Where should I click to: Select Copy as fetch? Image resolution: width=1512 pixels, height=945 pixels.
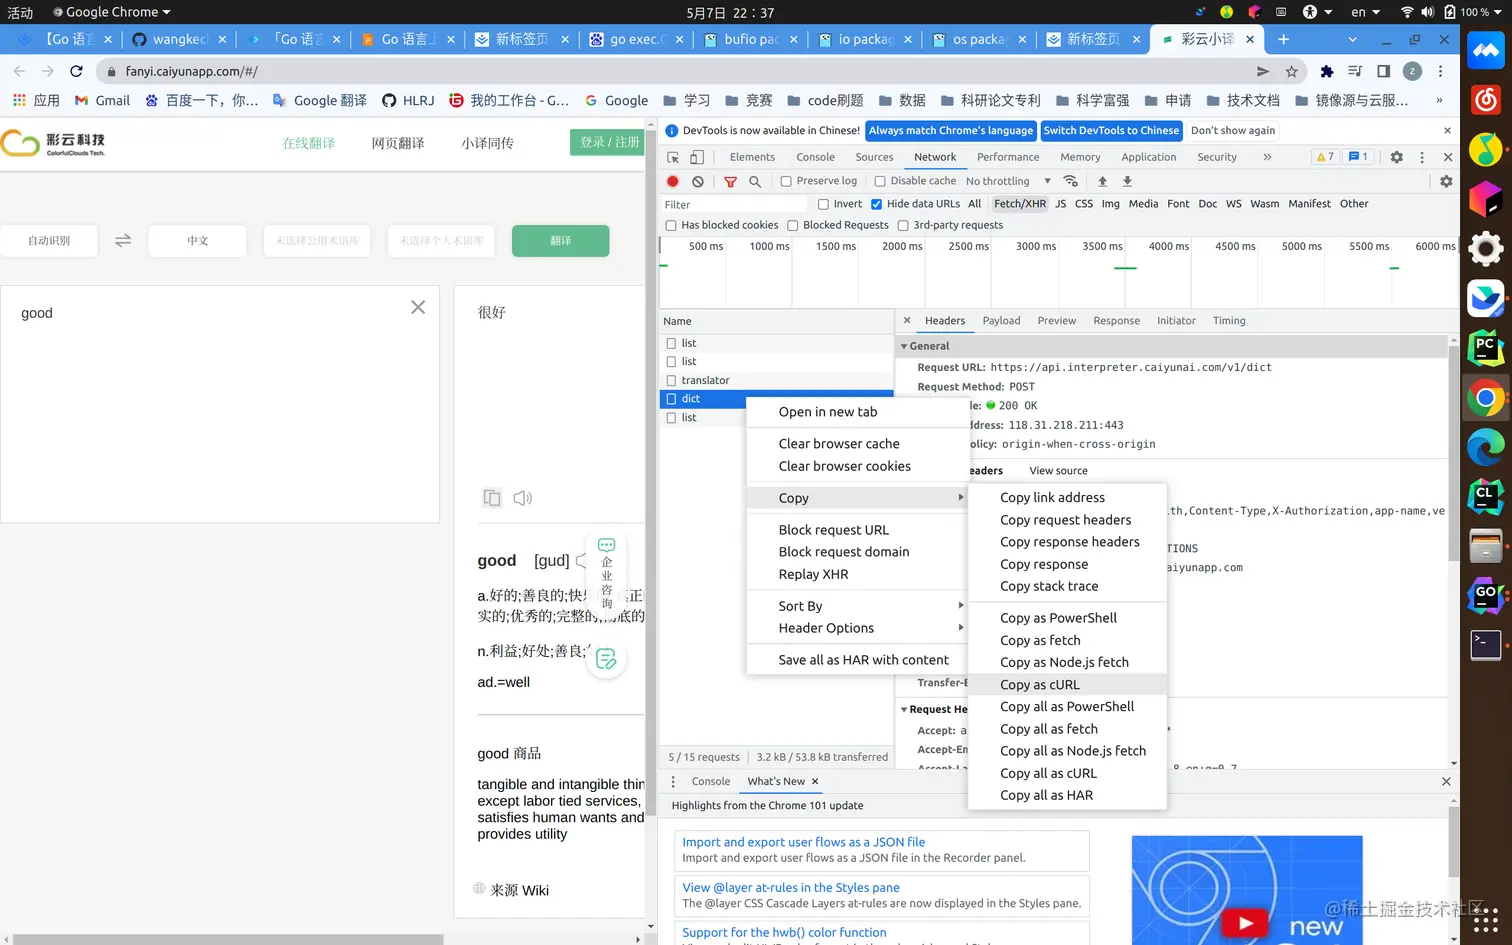(x=1067, y=640)
